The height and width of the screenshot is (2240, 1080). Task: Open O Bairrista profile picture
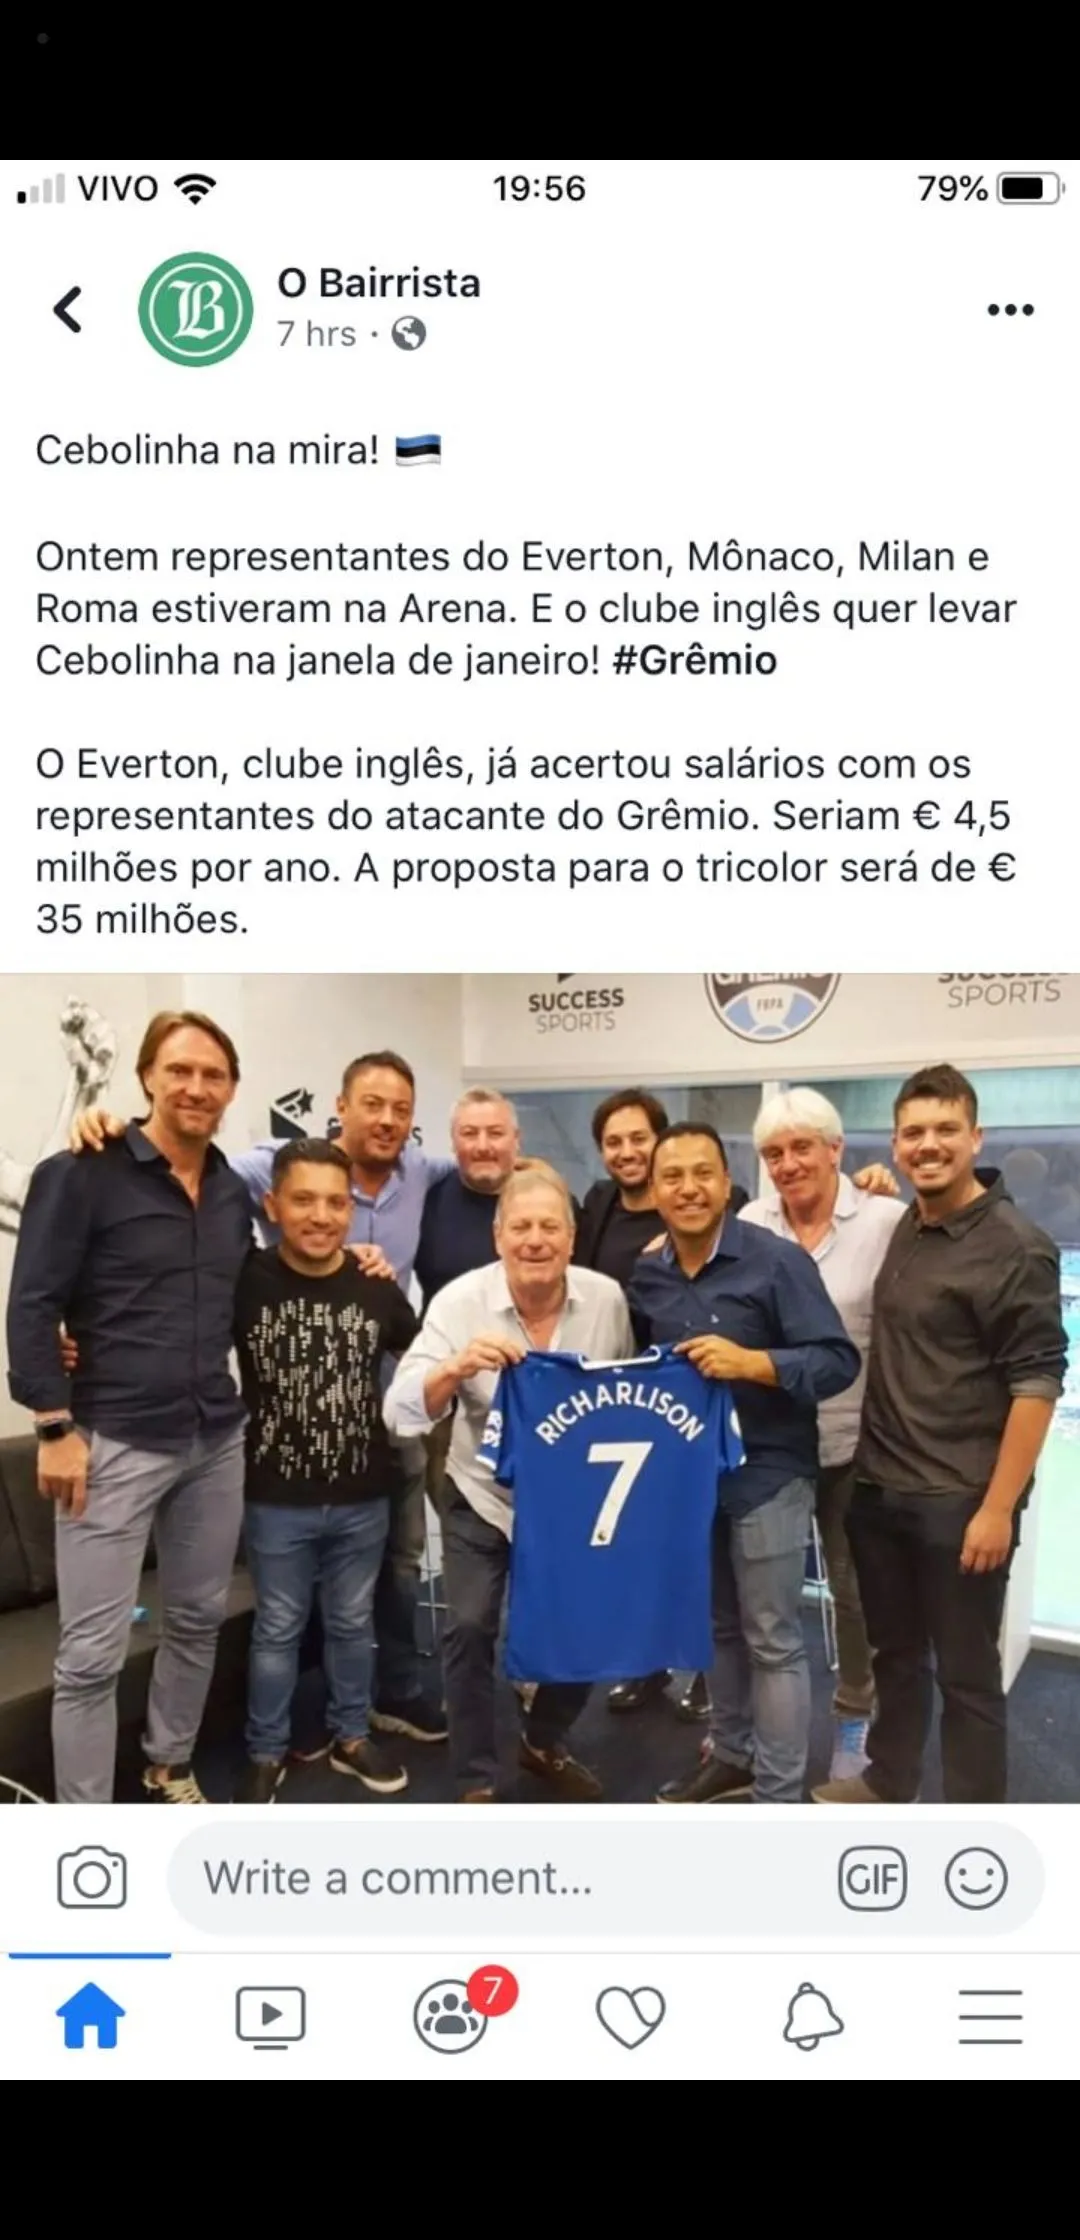pos(196,309)
